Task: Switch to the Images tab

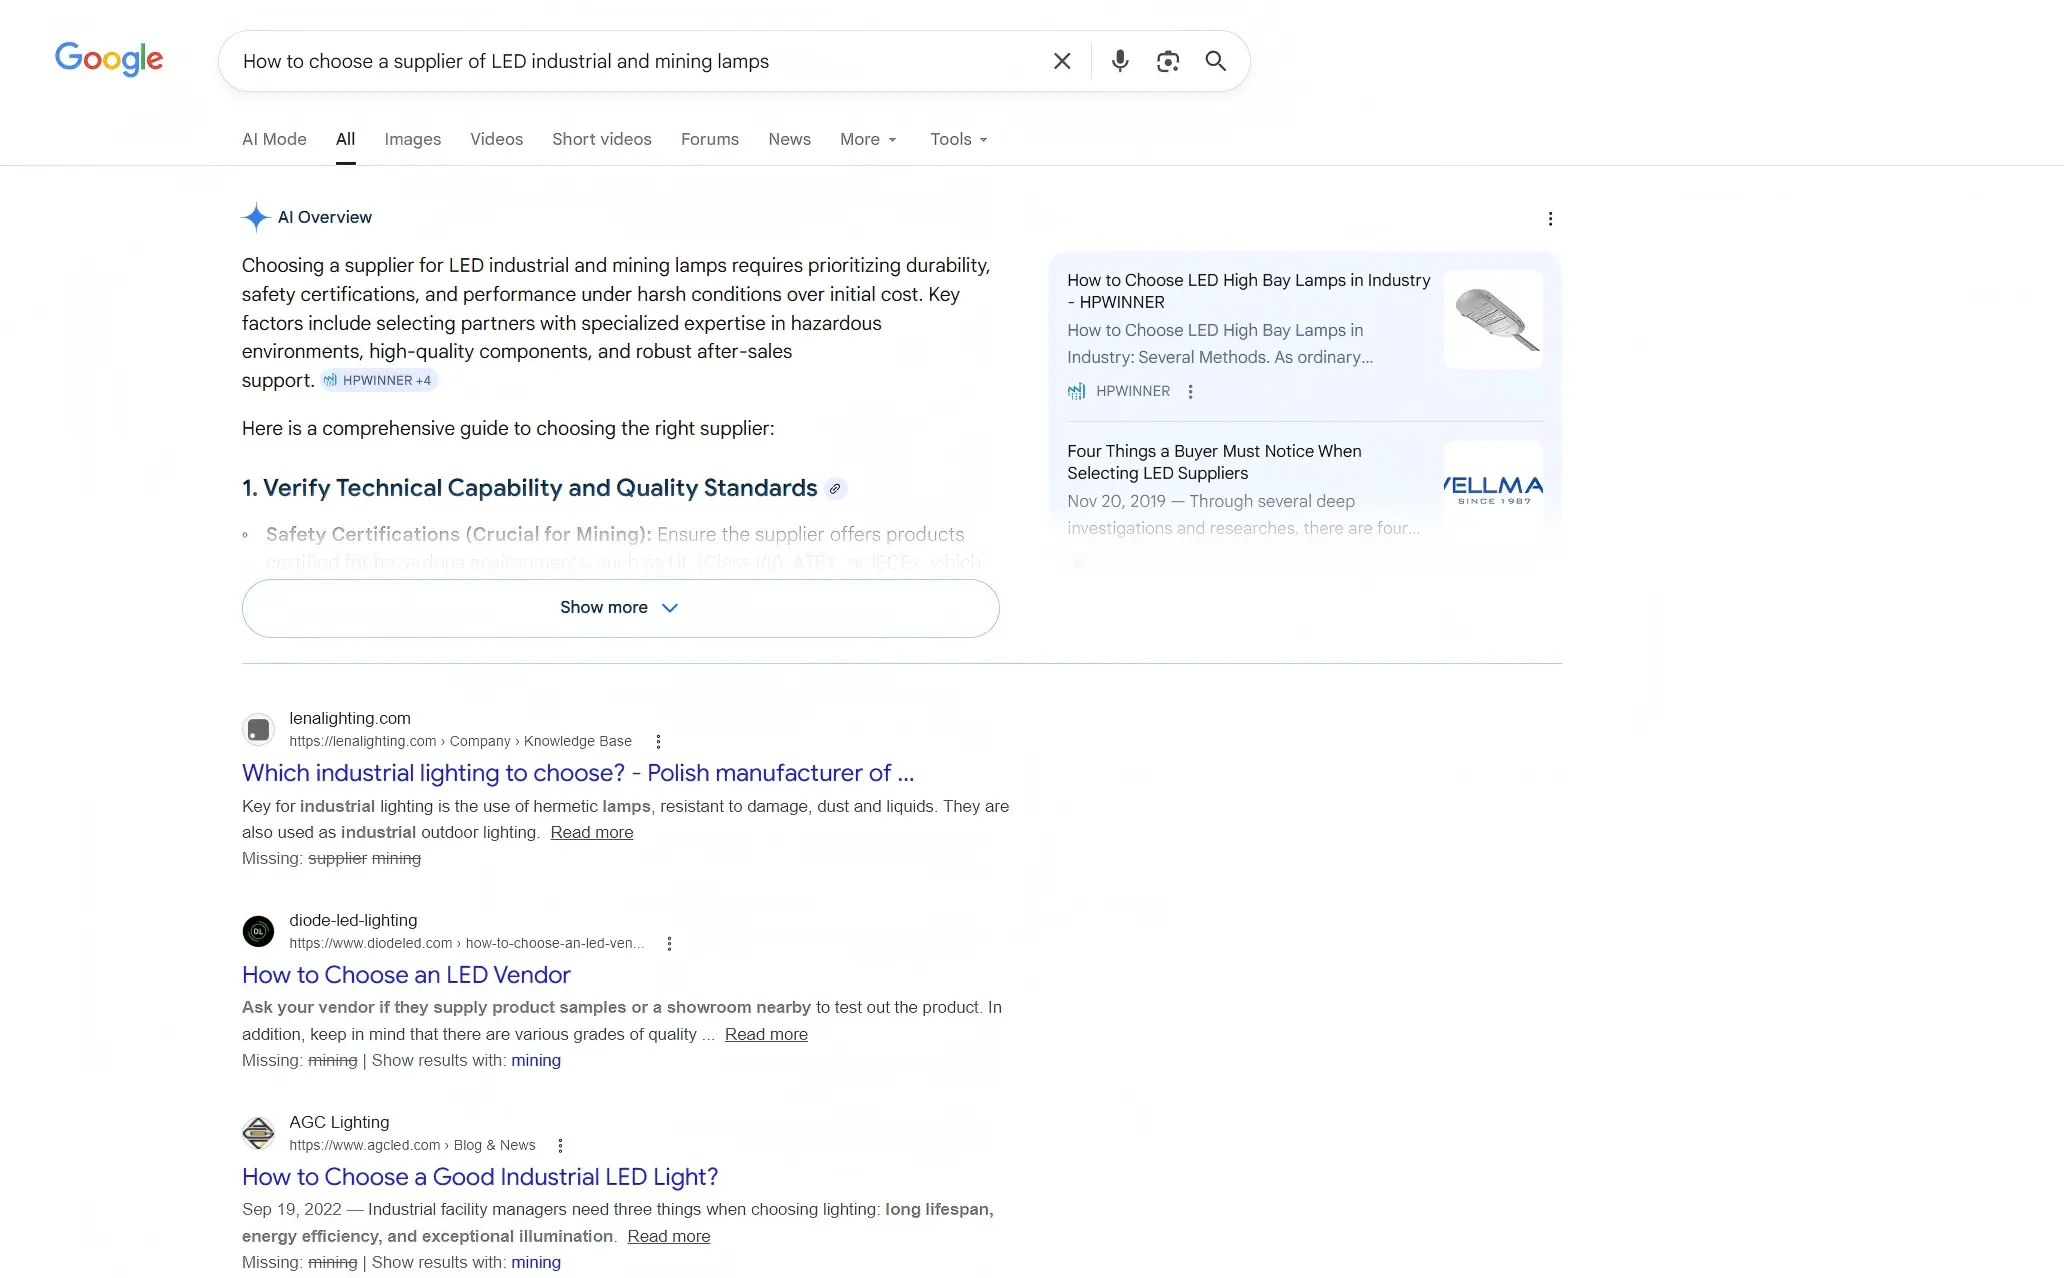Action: (412, 139)
